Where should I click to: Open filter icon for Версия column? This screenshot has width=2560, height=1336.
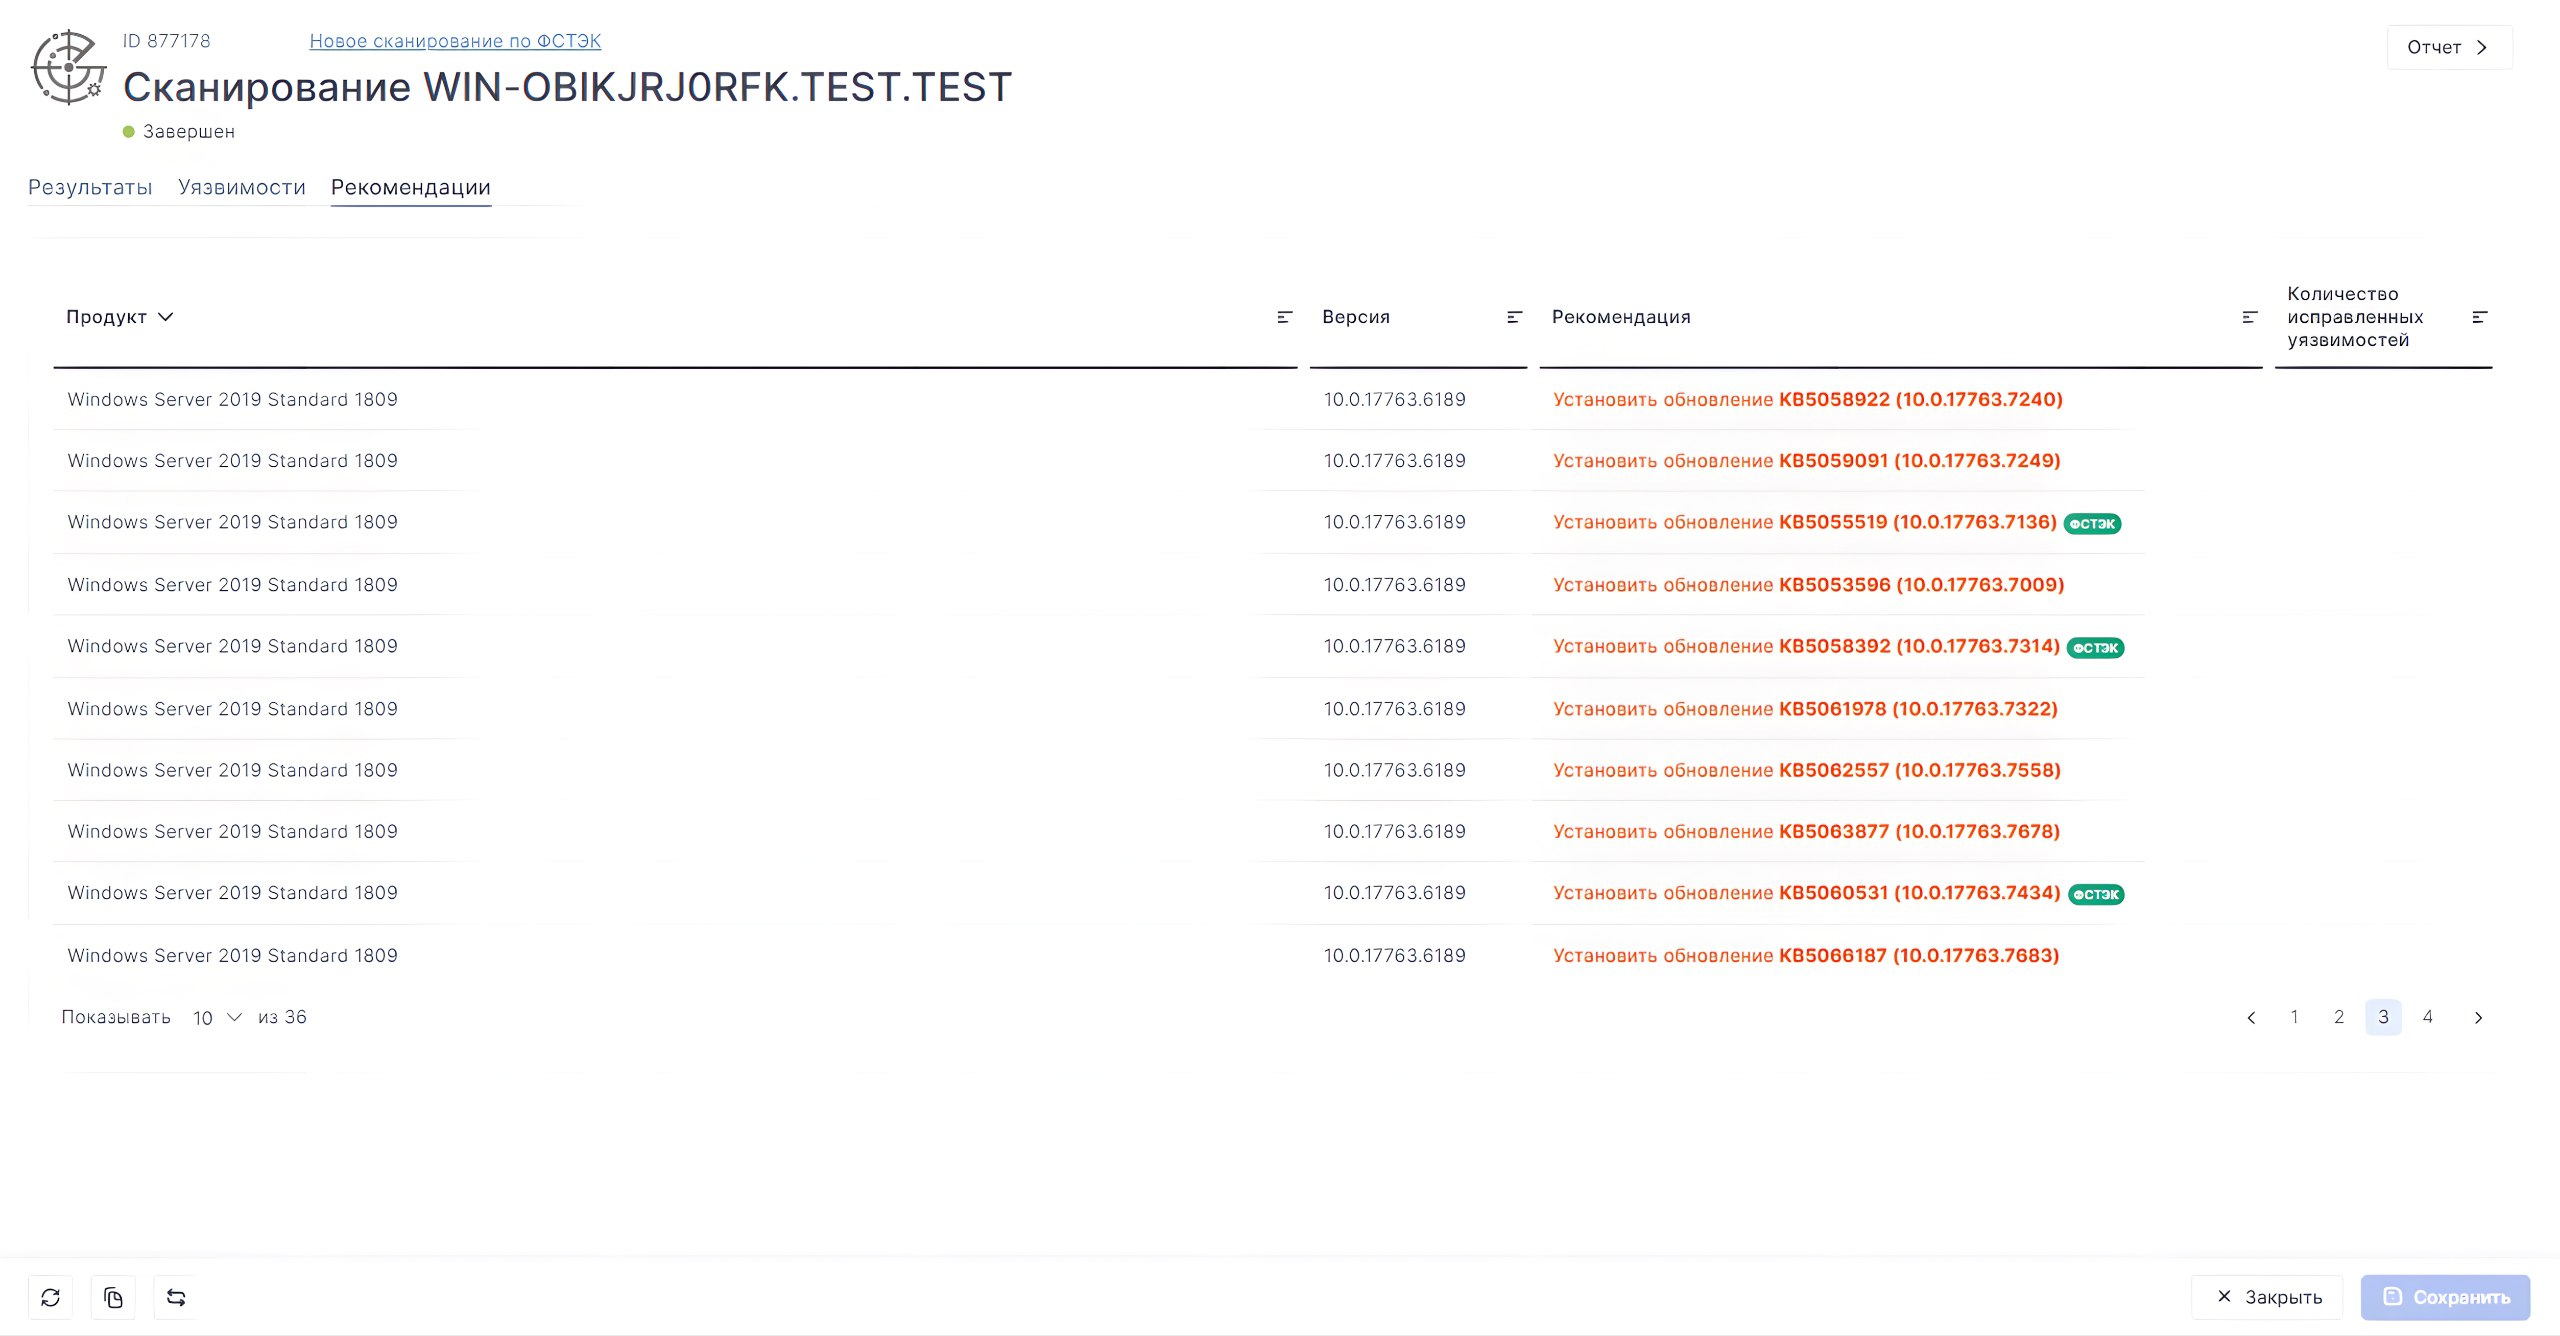1514,317
